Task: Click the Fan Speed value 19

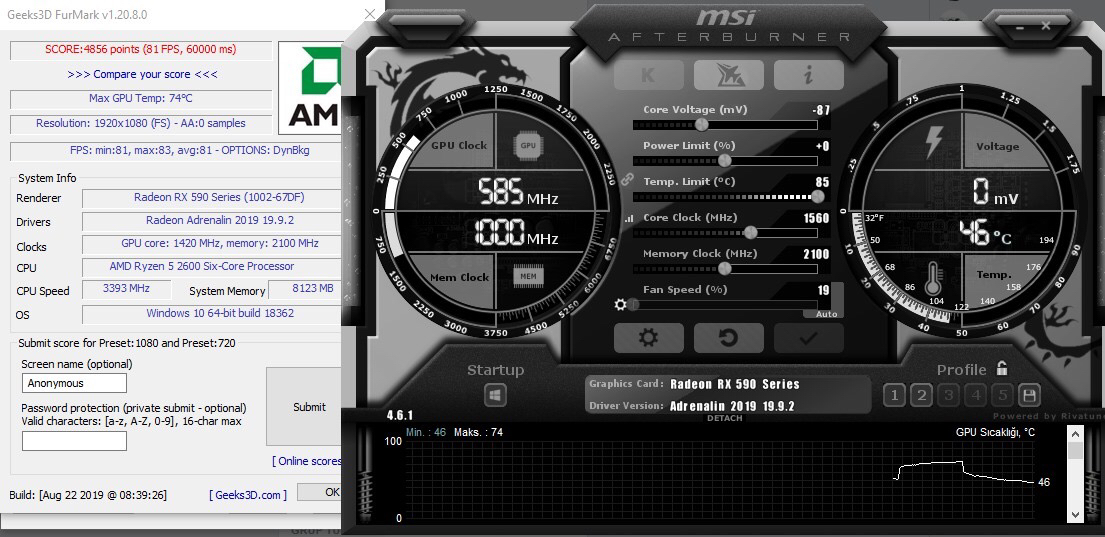Action: point(824,290)
